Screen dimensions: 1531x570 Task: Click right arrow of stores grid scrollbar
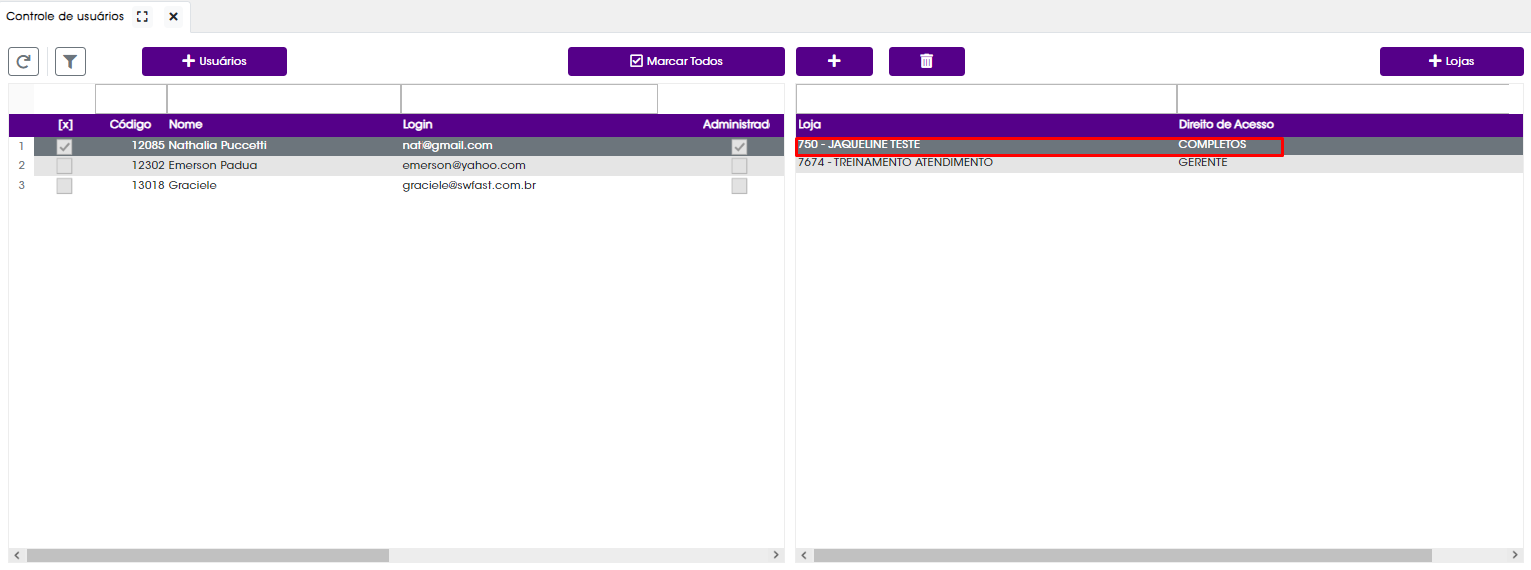1515,555
